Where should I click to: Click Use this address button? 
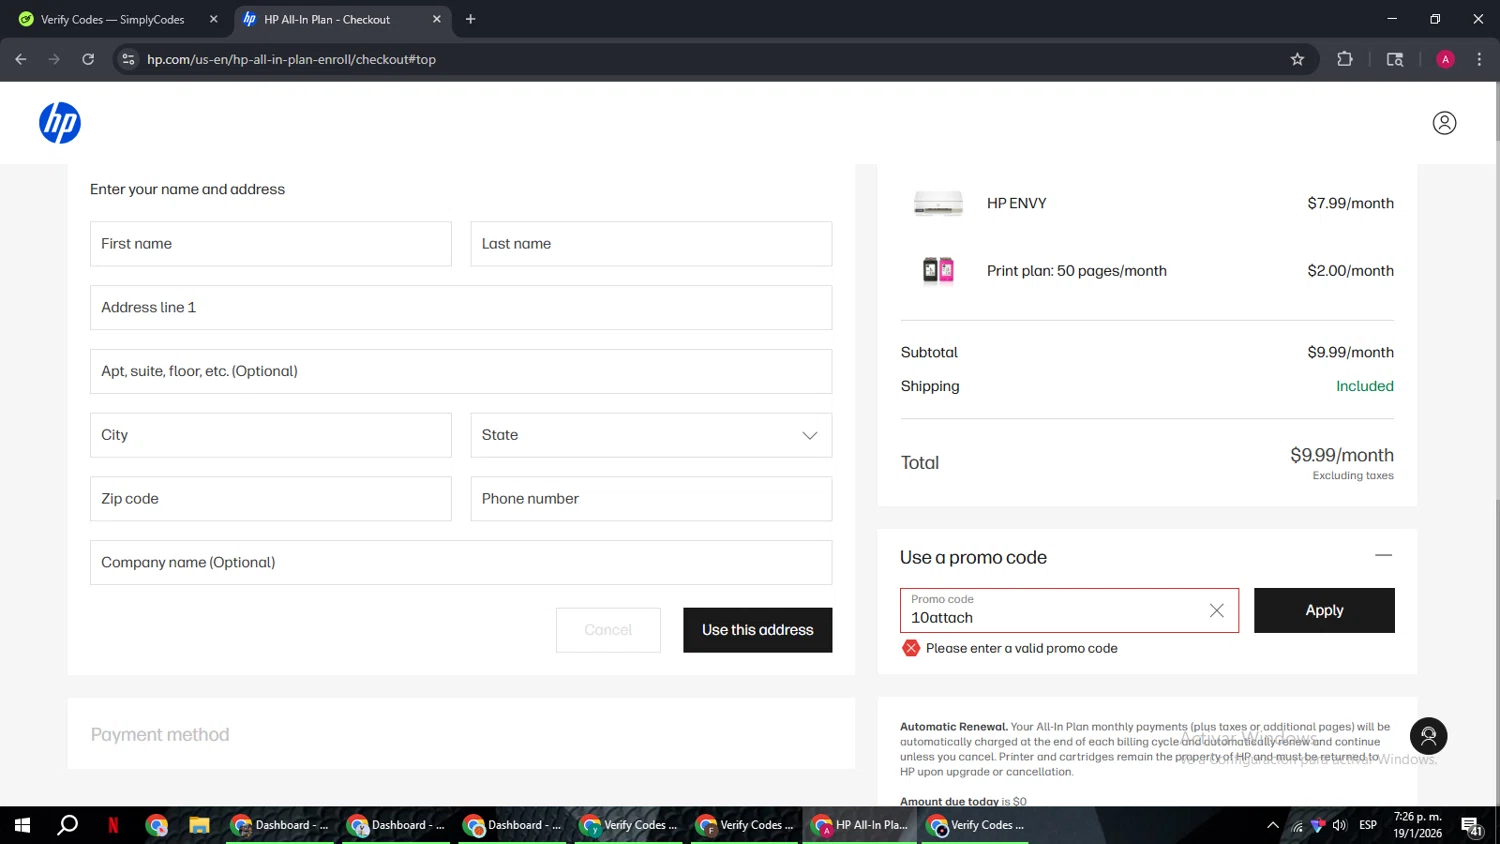(x=757, y=630)
